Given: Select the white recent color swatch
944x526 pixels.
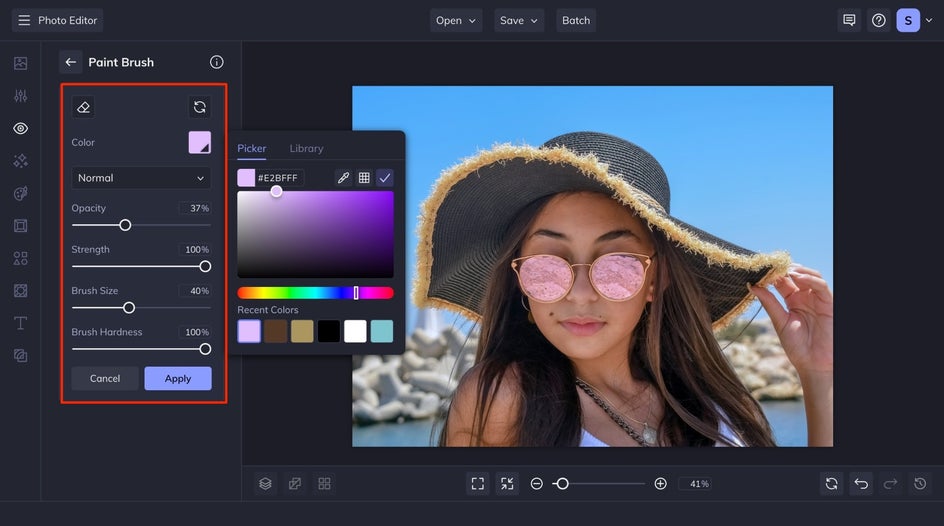Looking at the screenshot, I should (x=355, y=331).
